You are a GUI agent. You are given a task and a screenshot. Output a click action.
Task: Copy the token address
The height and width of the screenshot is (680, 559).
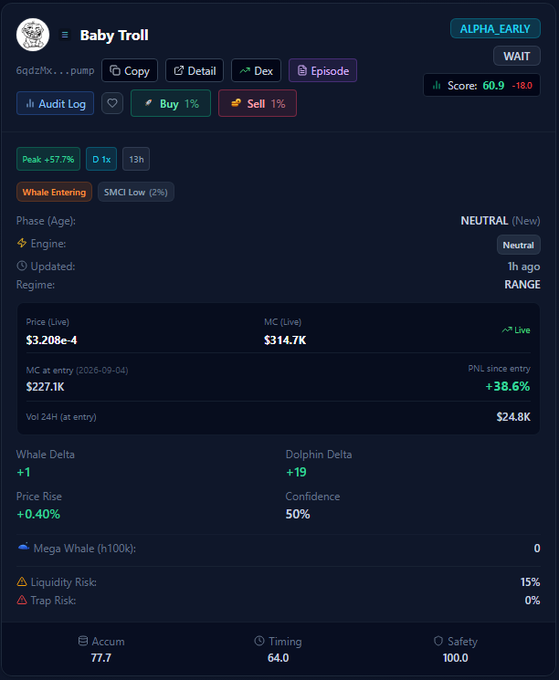pos(129,70)
